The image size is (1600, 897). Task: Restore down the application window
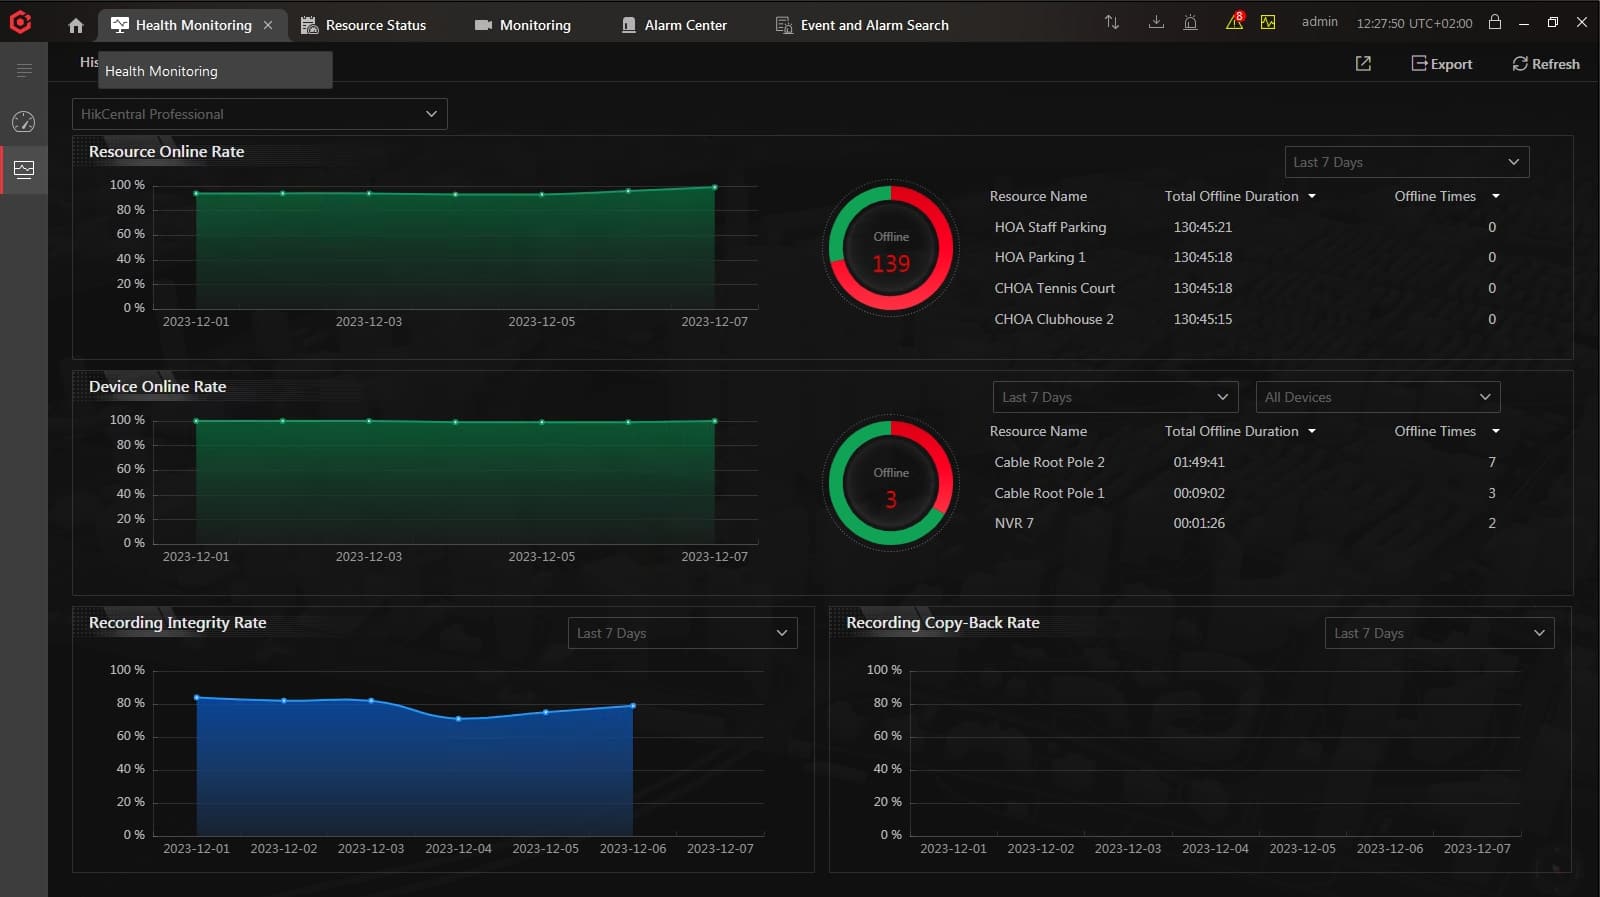pyautogui.click(x=1553, y=22)
